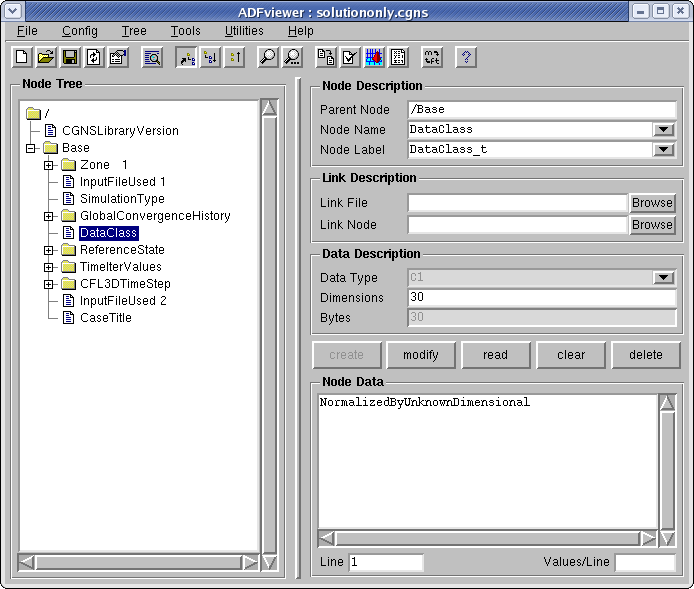Click the locate node icon

tap(152, 57)
